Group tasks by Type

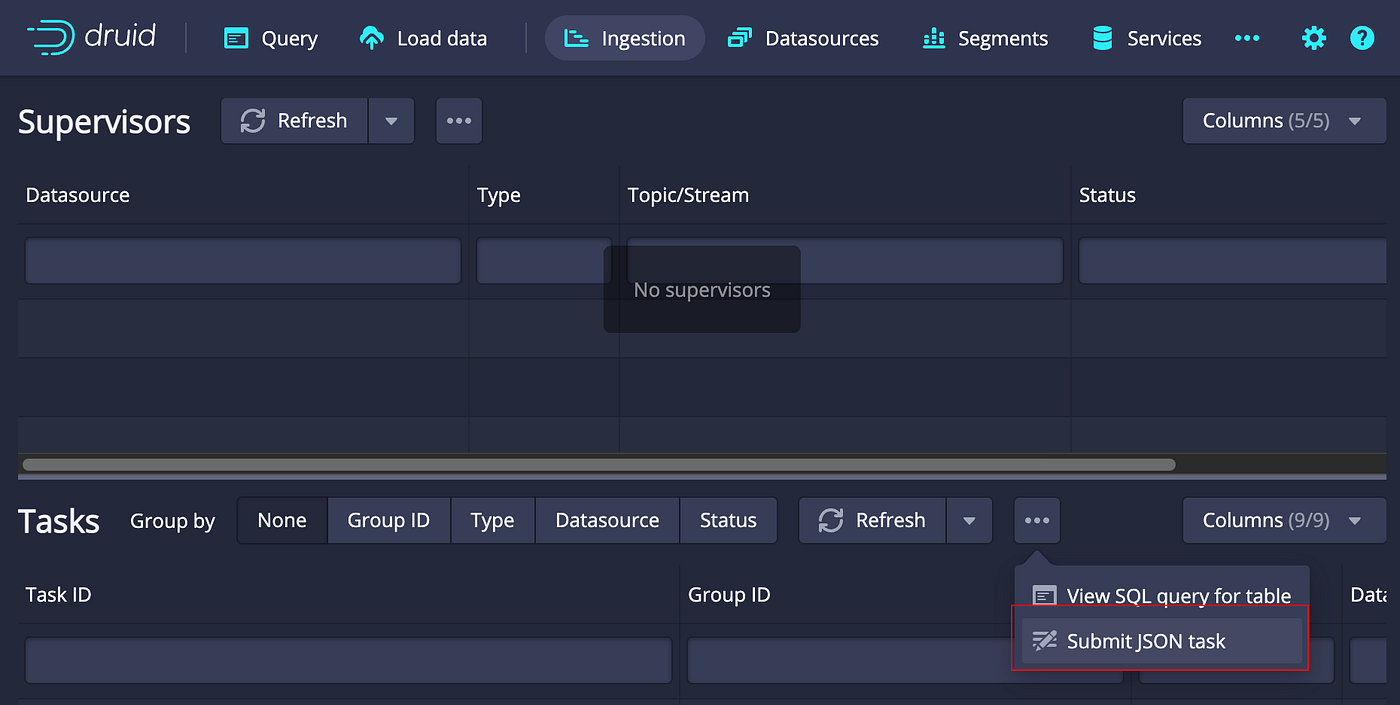pos(492,520)
